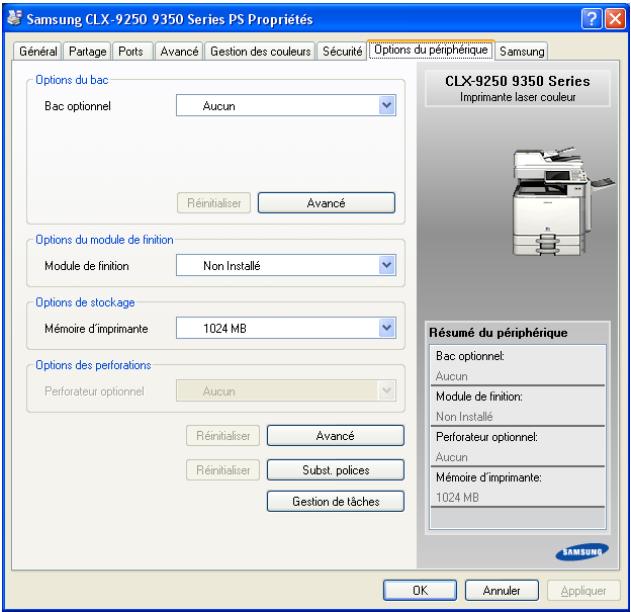Image resolution: width=631 pixels, height=612 pixels.
Task: Click Avancé button below Options des perforations
Action: [335, 436]
